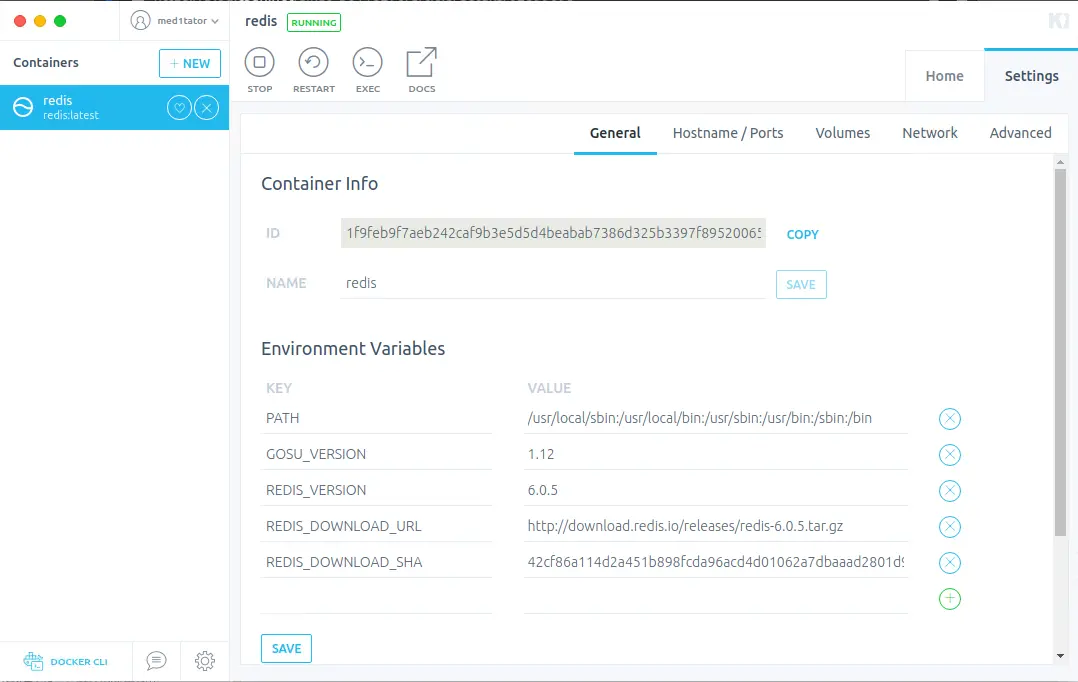Image resolution: width=1078 pixels, height=682 pixels.
Task: Delete the redis container from sidebar
Action: click(206, 108)
